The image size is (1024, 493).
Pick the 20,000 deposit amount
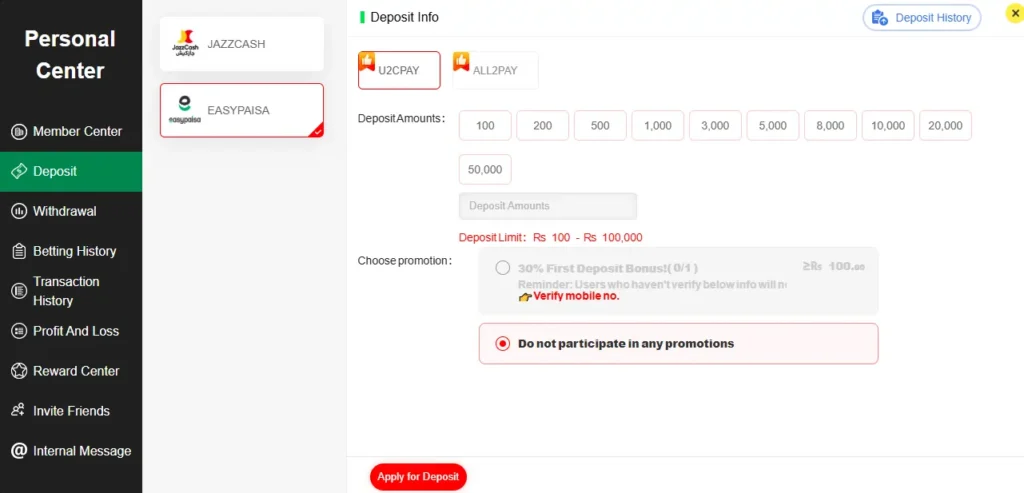click(x=945, y=125)
